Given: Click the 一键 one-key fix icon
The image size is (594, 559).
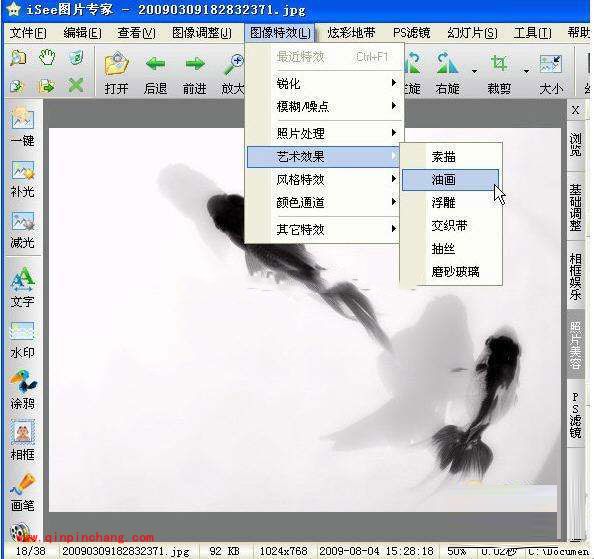Looking at the screenshot, I should pyautogui.click(x=23, y=118).
